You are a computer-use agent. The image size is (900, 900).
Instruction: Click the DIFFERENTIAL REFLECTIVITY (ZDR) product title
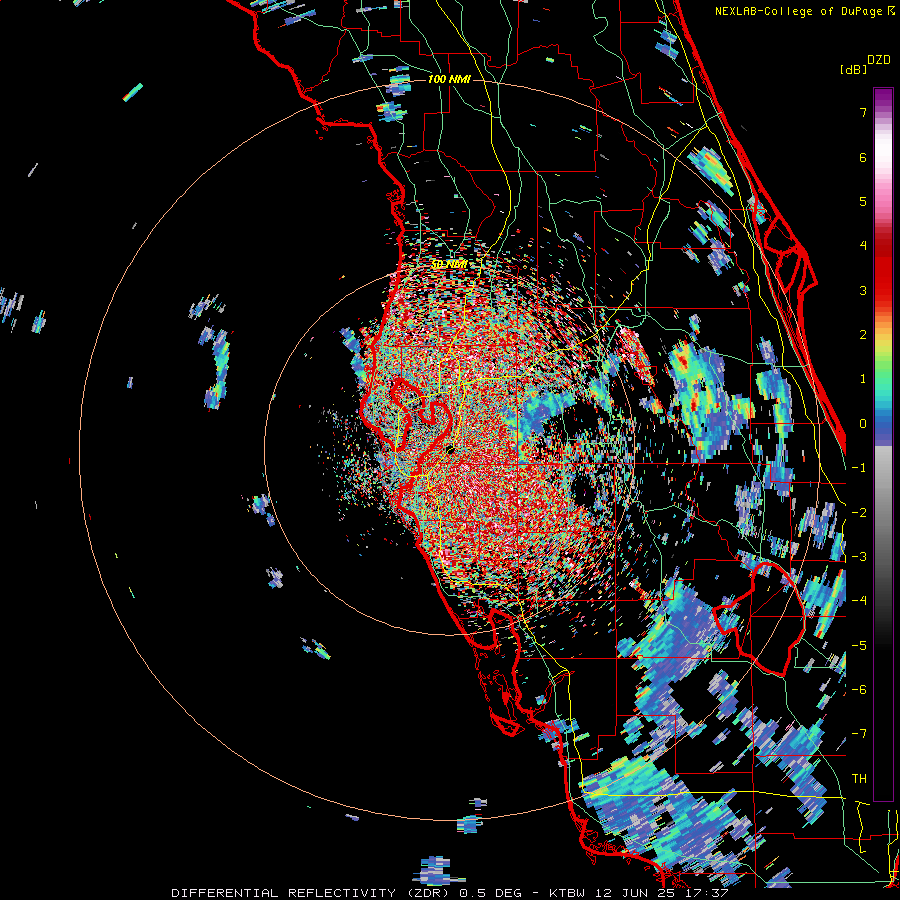pyautogui.click(x=312, y=893)
